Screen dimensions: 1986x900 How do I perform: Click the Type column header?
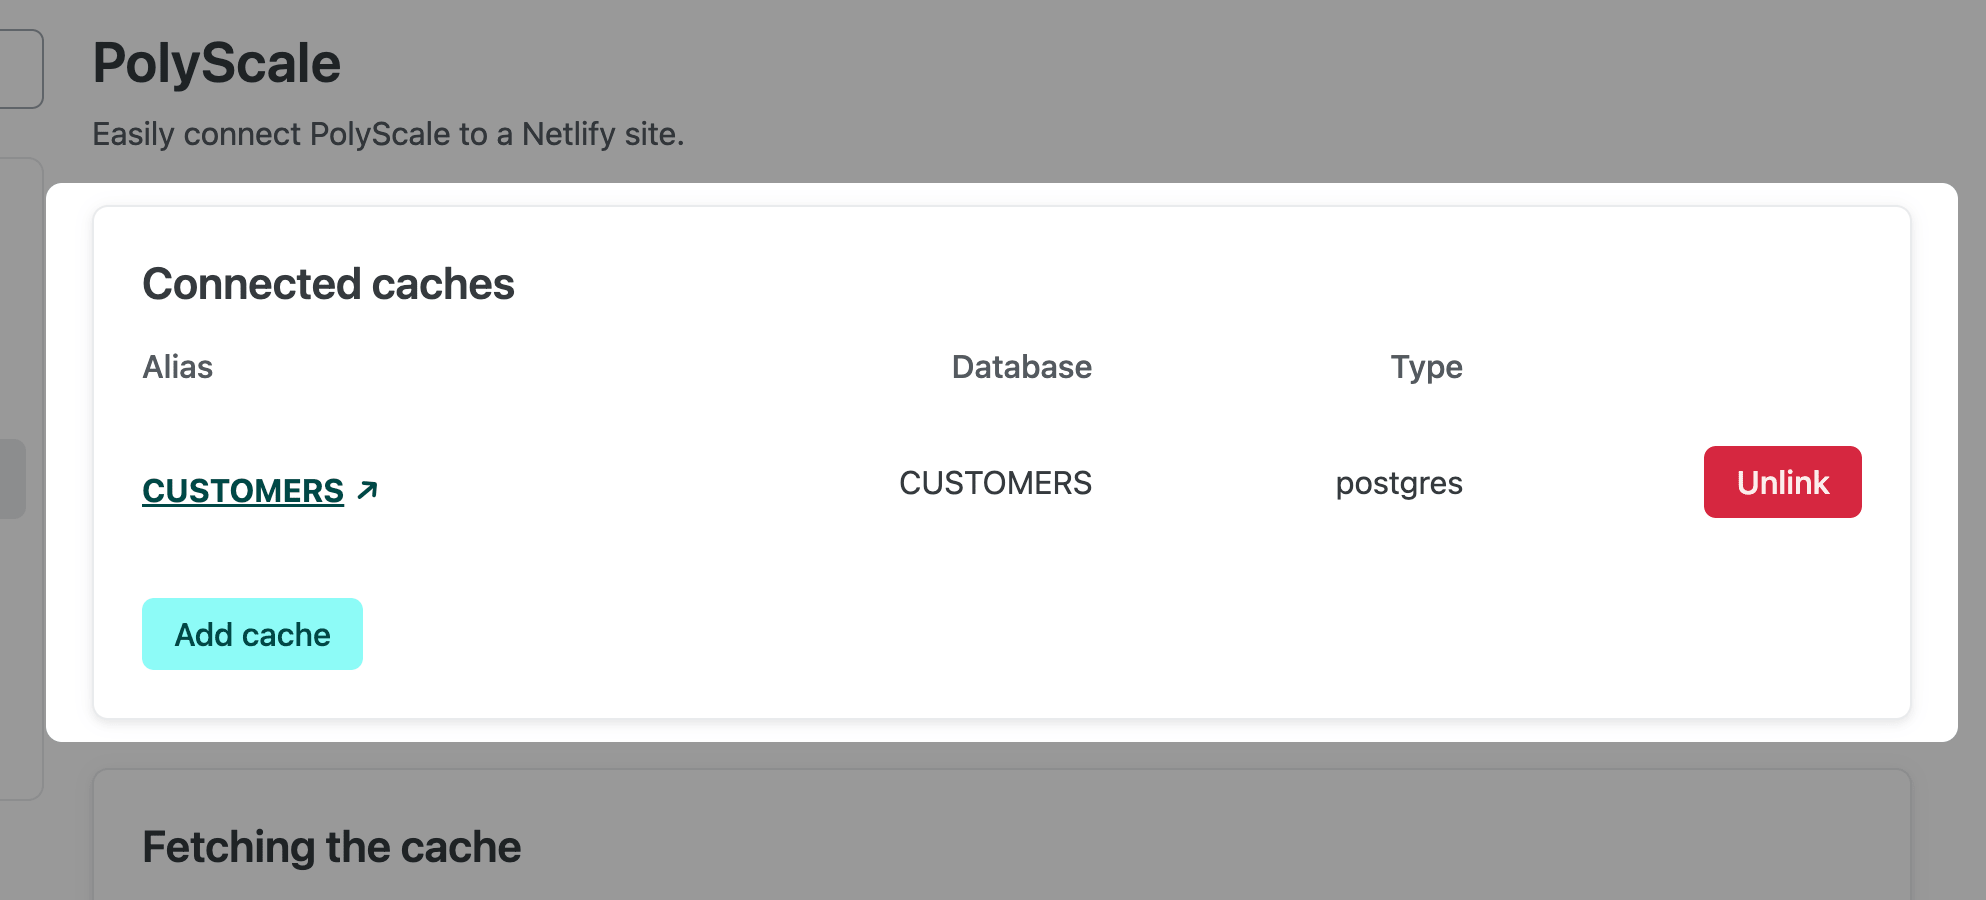pyautogui.click(x=1426, y=367)
